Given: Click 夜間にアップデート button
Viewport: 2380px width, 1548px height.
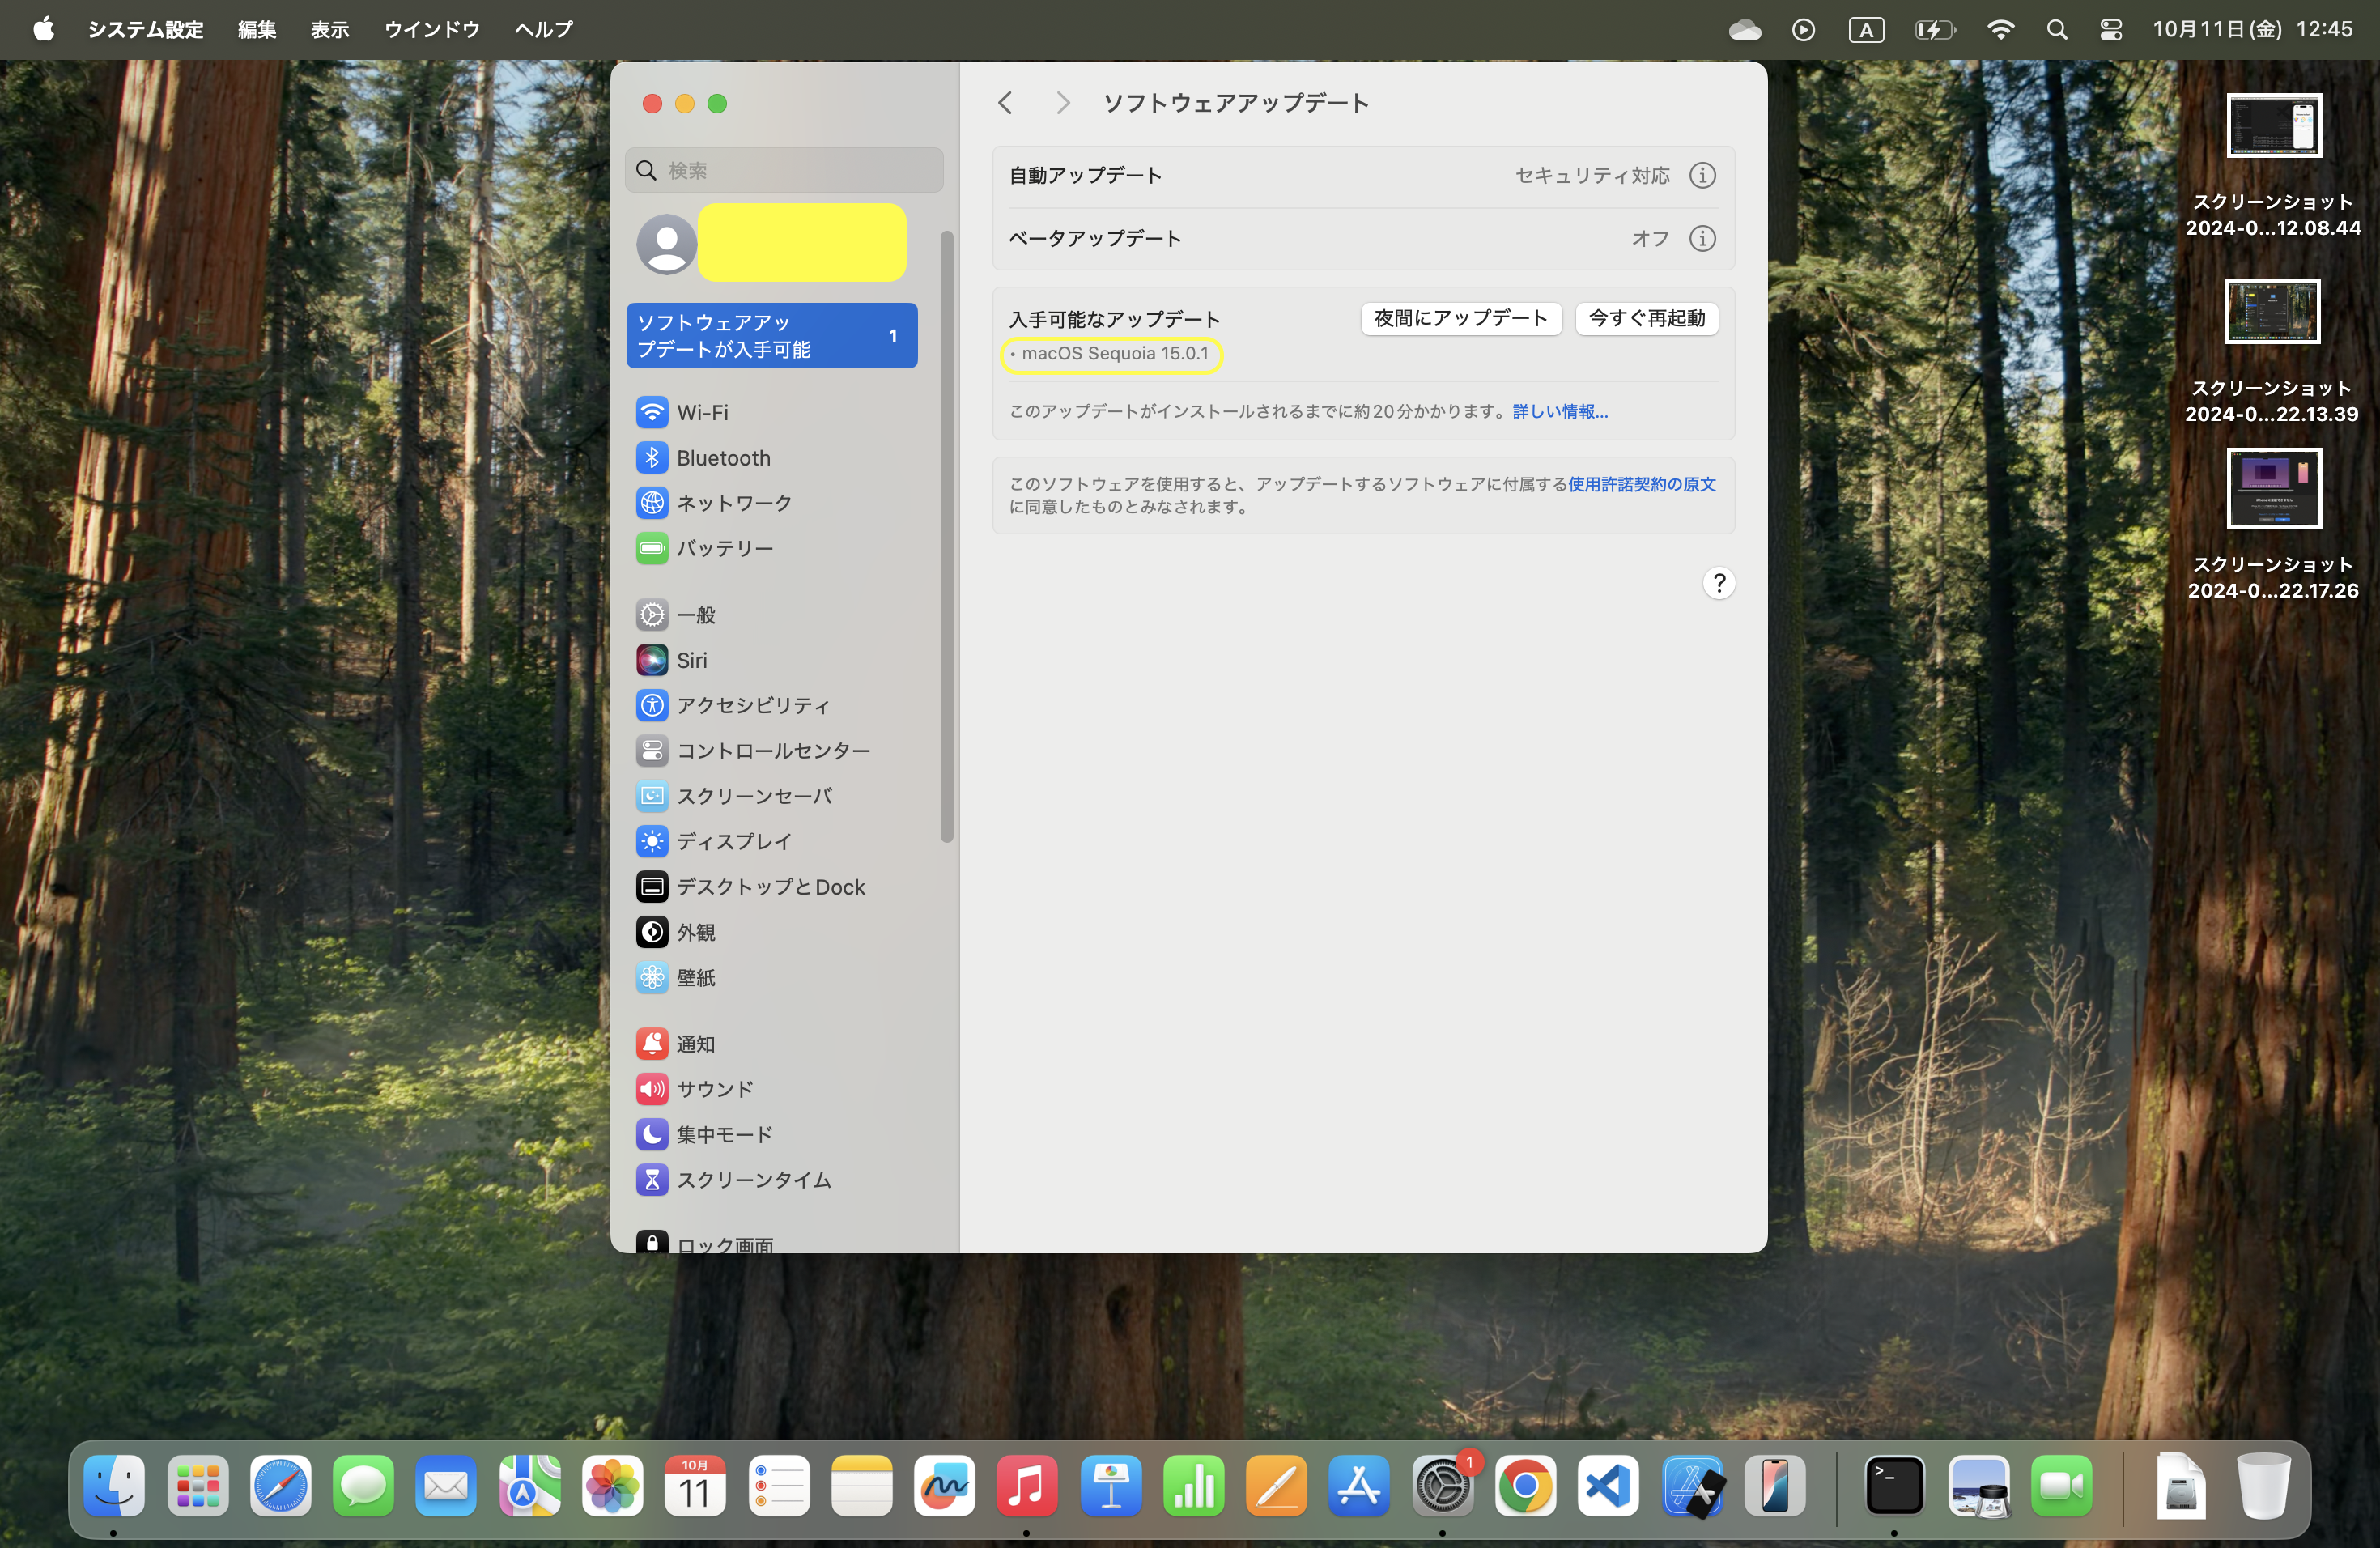Looking at the screenshot, I should [1460, 318].
